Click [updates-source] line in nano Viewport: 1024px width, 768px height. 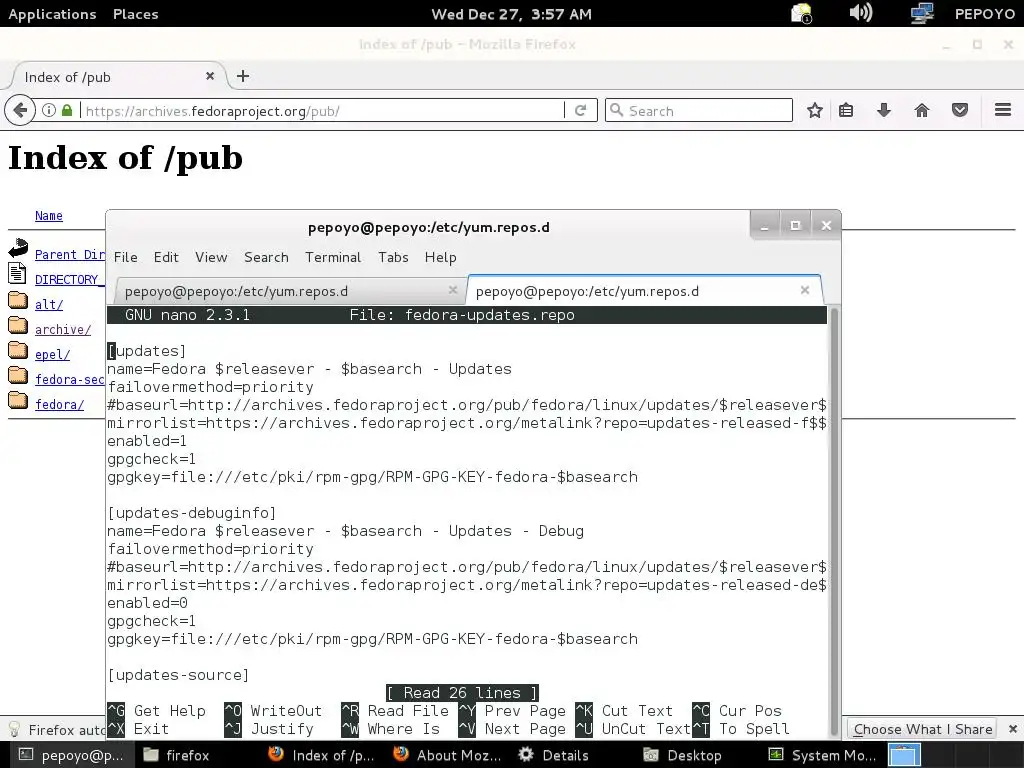[178, 675]
